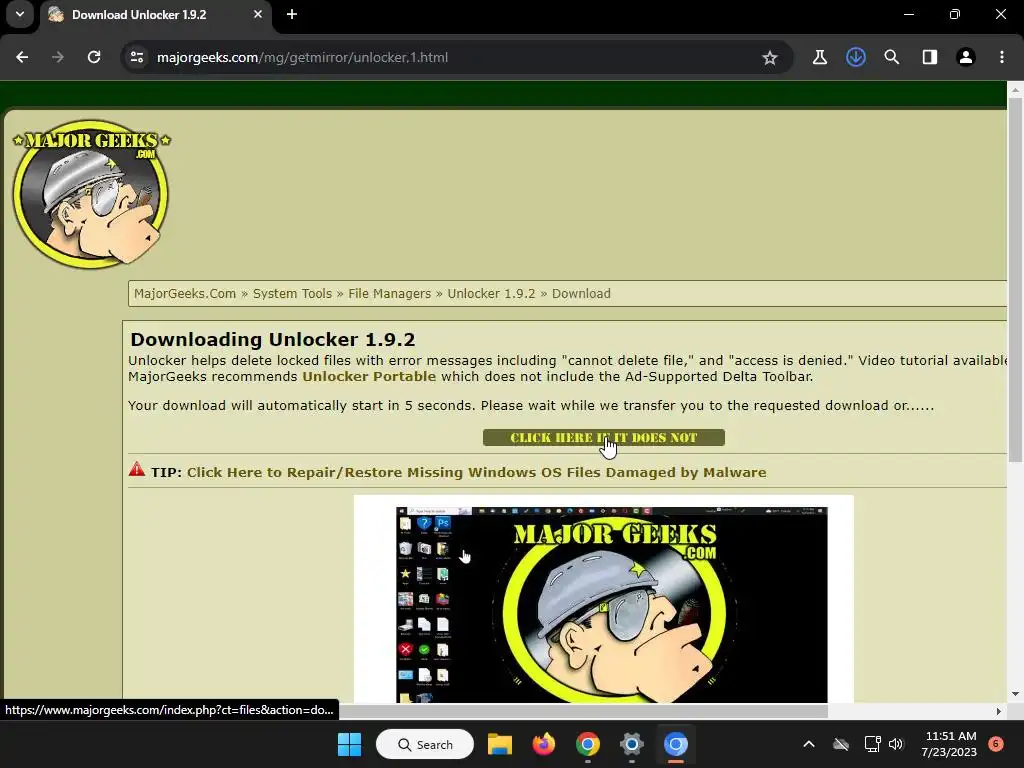Show hidden system tray icons
Viewport: 1024px width, 768px height.
coord(808,744)
